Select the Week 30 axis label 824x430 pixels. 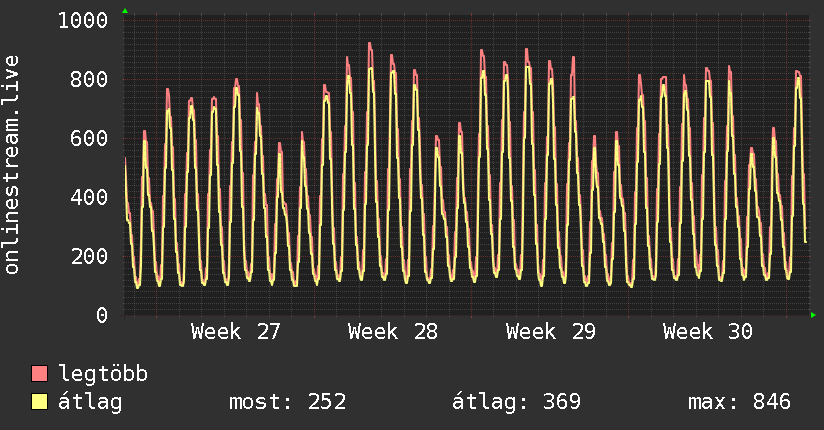pyautogui.click(x=708, y=332)
